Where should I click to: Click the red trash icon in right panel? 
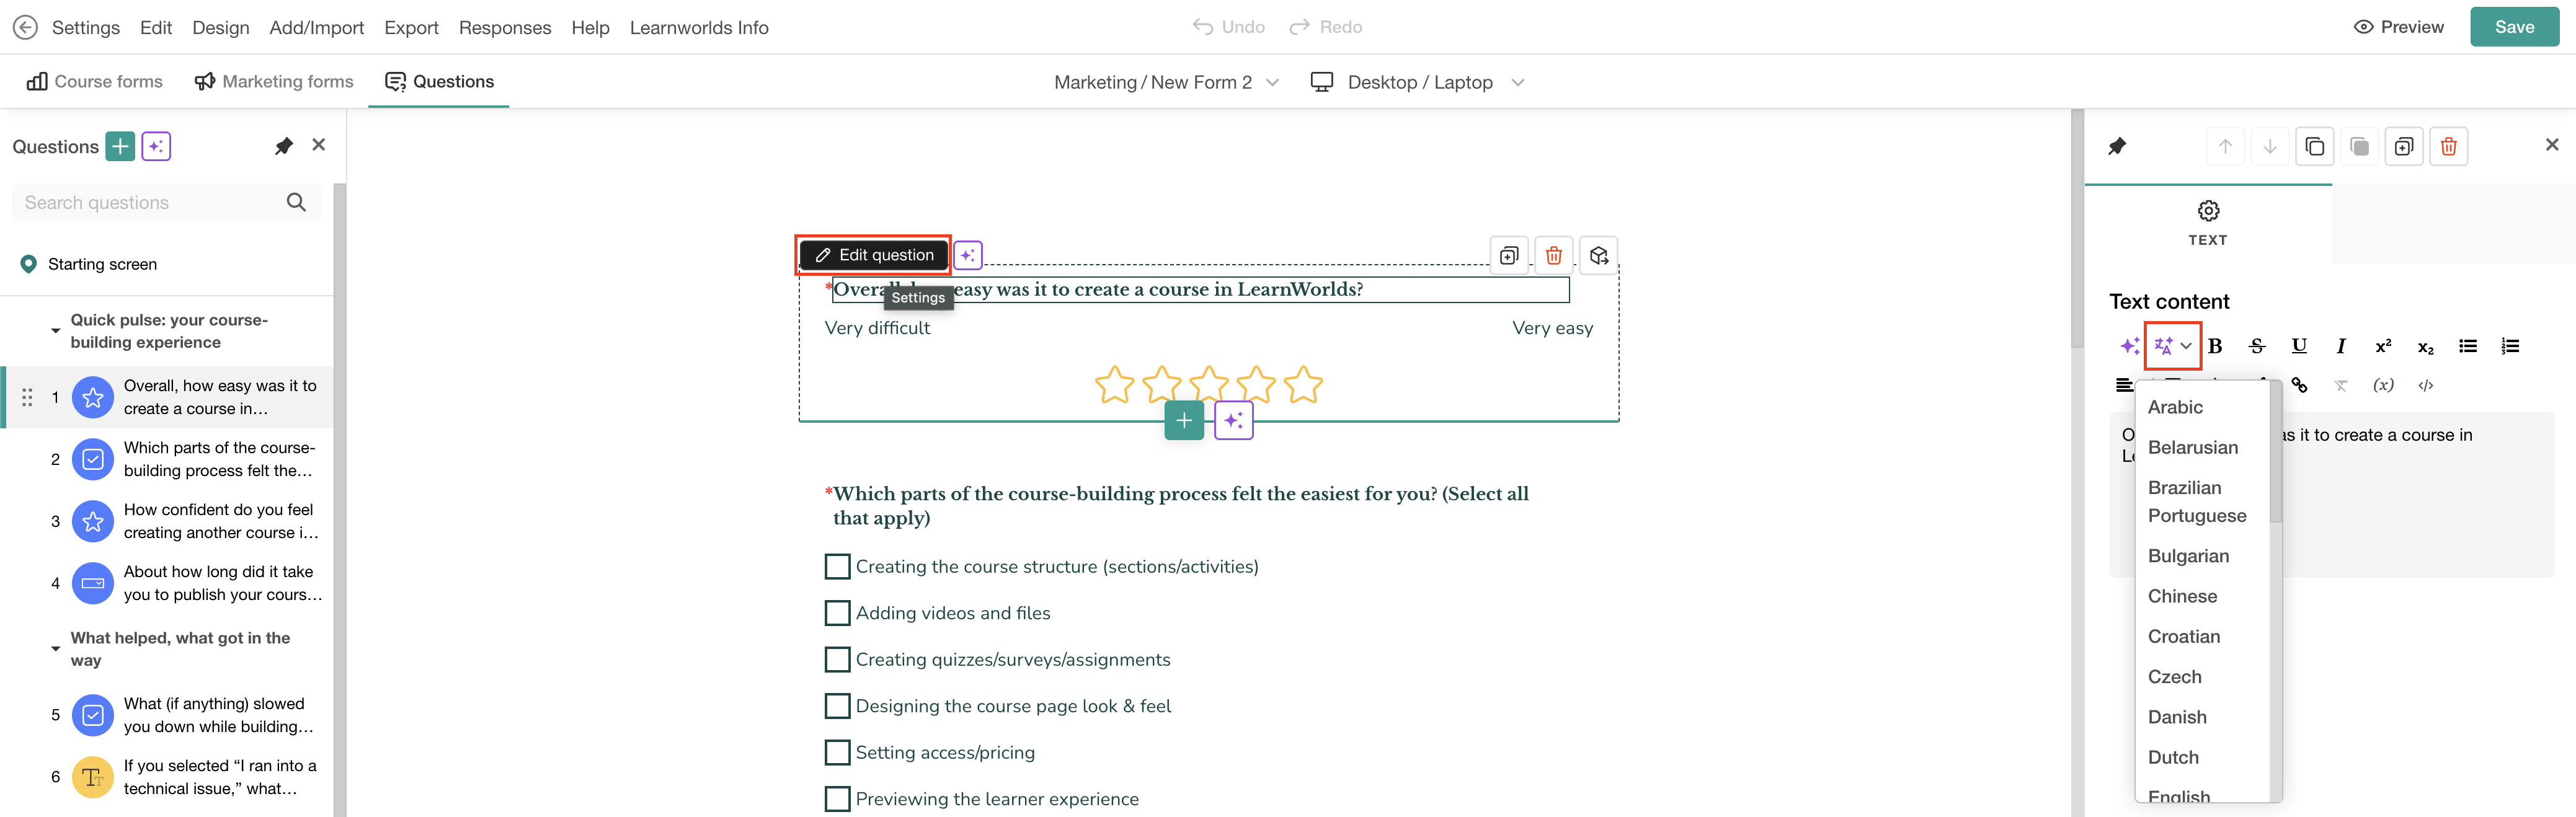(x=2448, y=147)
